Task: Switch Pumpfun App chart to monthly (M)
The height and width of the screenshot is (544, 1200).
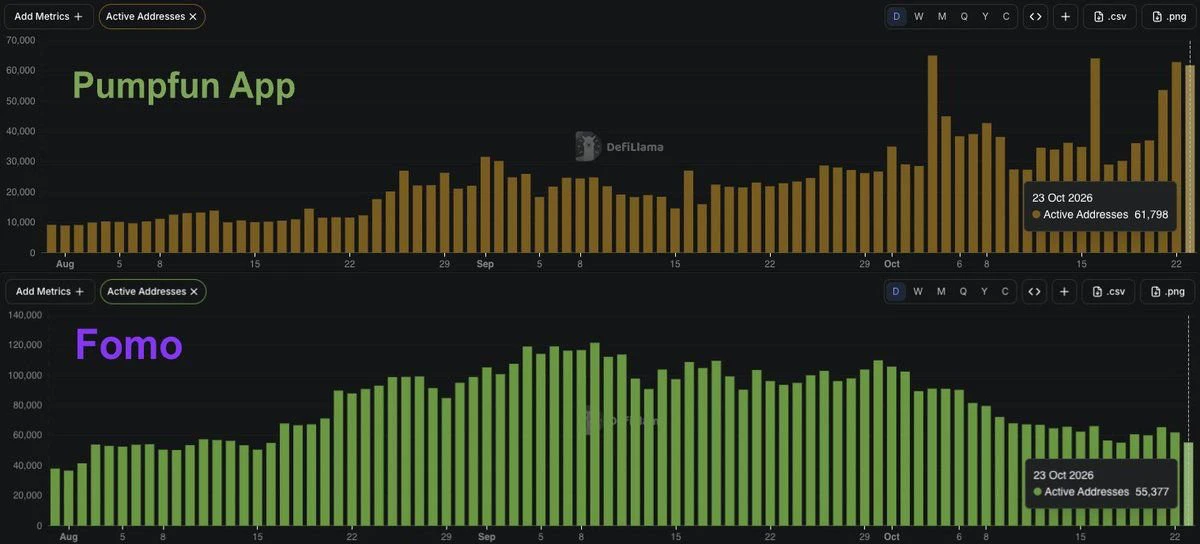Action: click(941, 16)
